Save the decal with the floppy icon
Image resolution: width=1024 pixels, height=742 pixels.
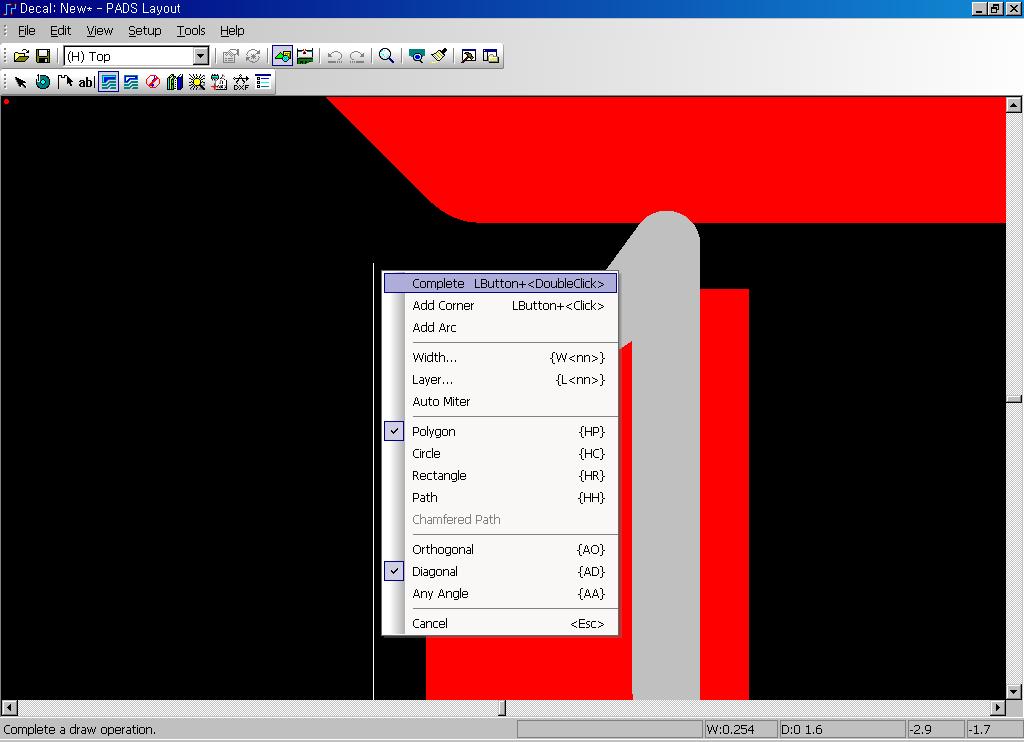pyautogui.click(x=43, y=56)
